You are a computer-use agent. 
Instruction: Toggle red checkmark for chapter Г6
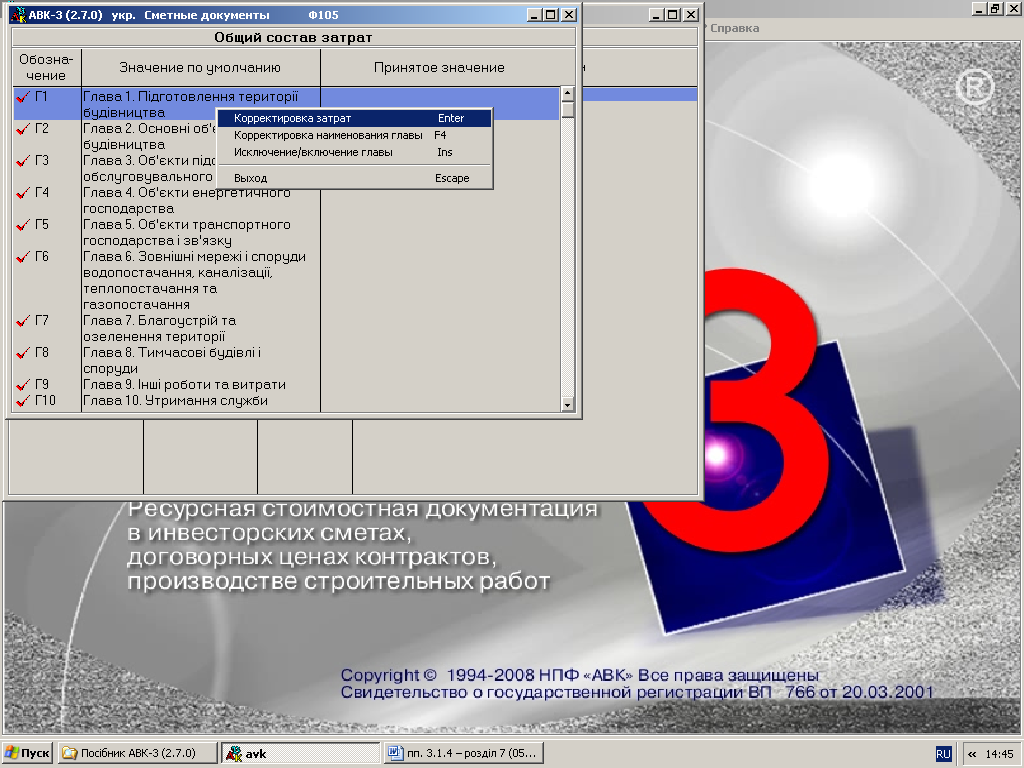click(x=24, y=257)
